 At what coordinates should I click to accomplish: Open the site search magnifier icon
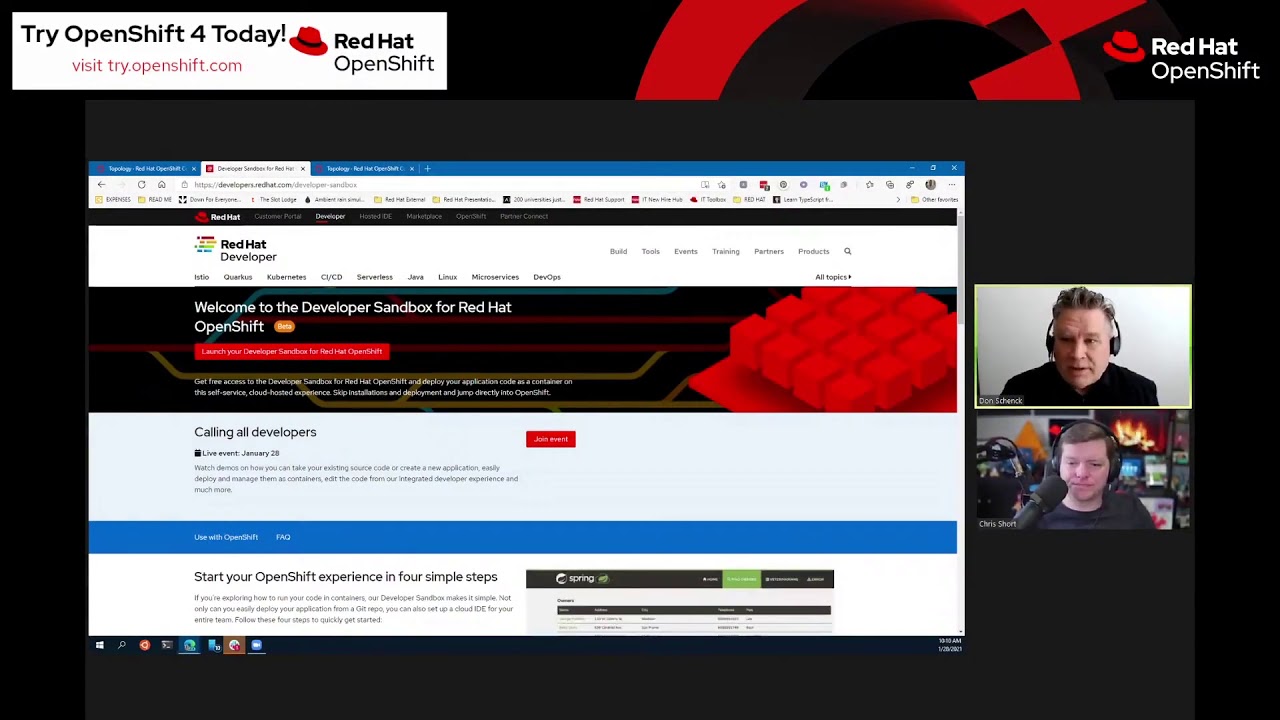[847, 251]
